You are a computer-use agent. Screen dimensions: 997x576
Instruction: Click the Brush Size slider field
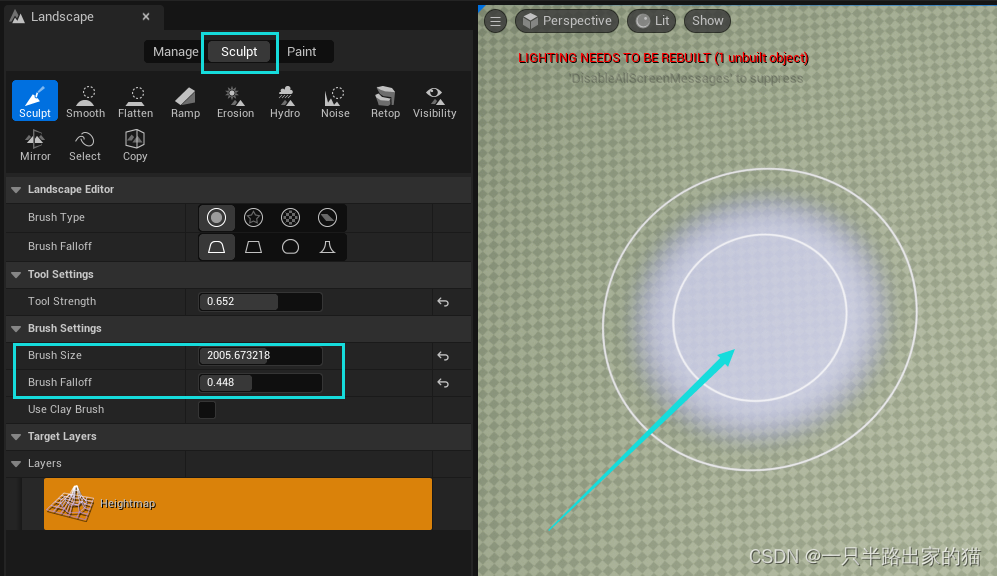click(260, 355)
